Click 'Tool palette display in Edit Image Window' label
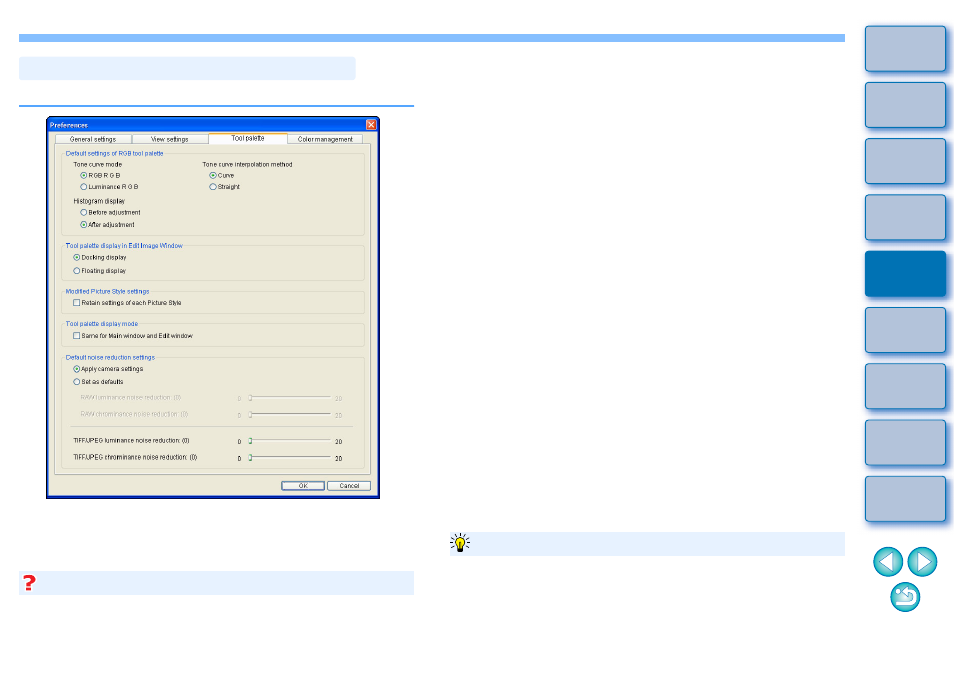 tap(124, 246)
